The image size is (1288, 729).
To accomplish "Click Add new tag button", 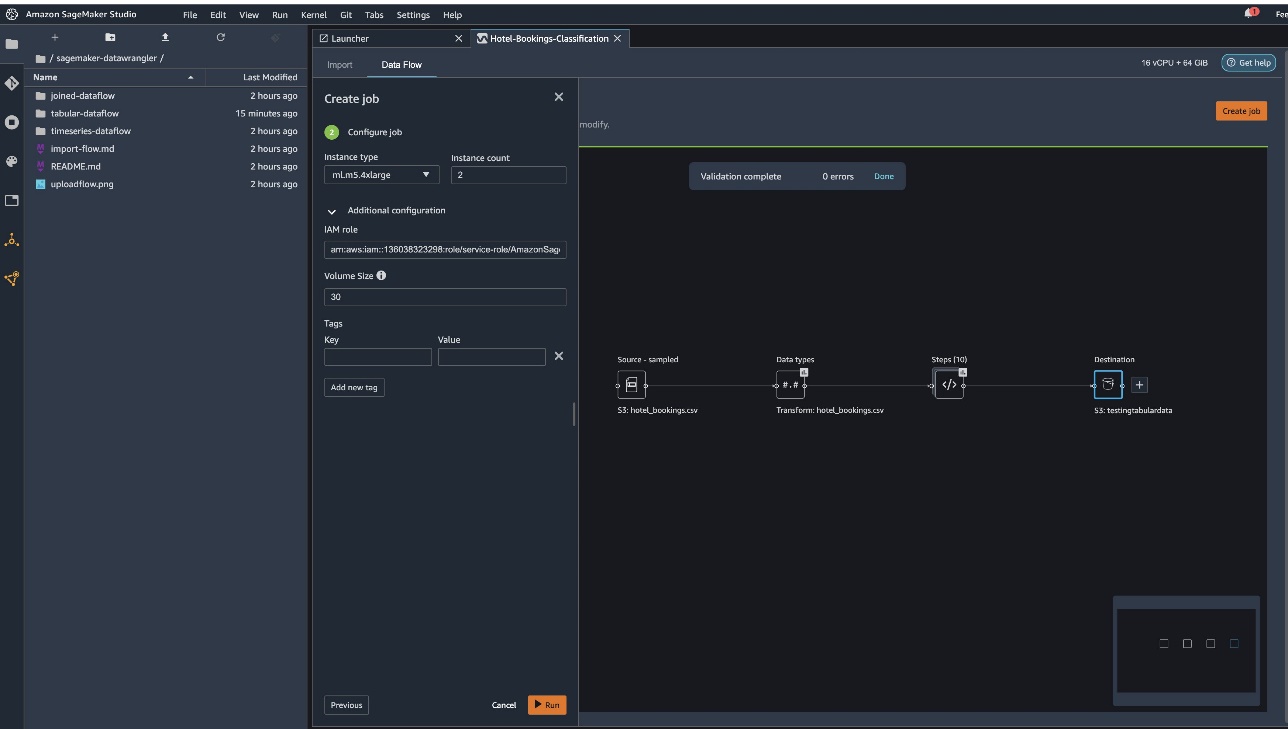I will click(x=354, y=387).
